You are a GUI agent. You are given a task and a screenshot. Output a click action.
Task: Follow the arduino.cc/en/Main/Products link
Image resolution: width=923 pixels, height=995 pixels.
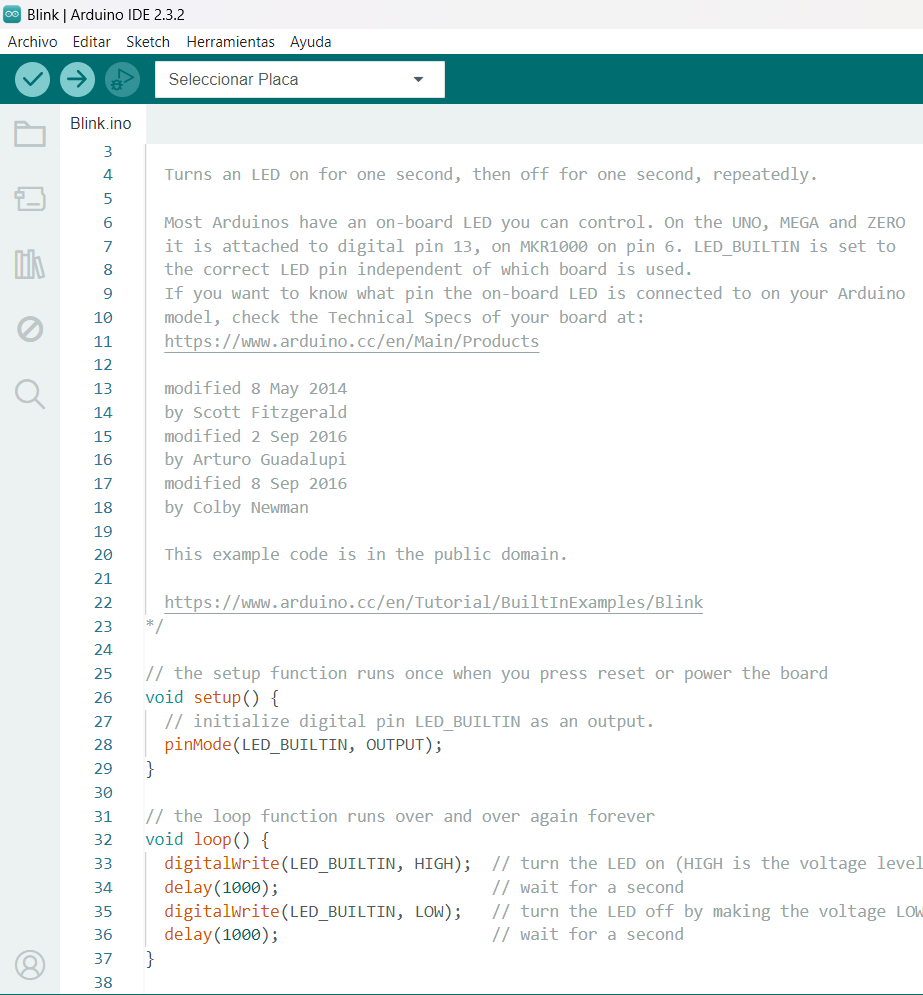[x=351, y=341]
